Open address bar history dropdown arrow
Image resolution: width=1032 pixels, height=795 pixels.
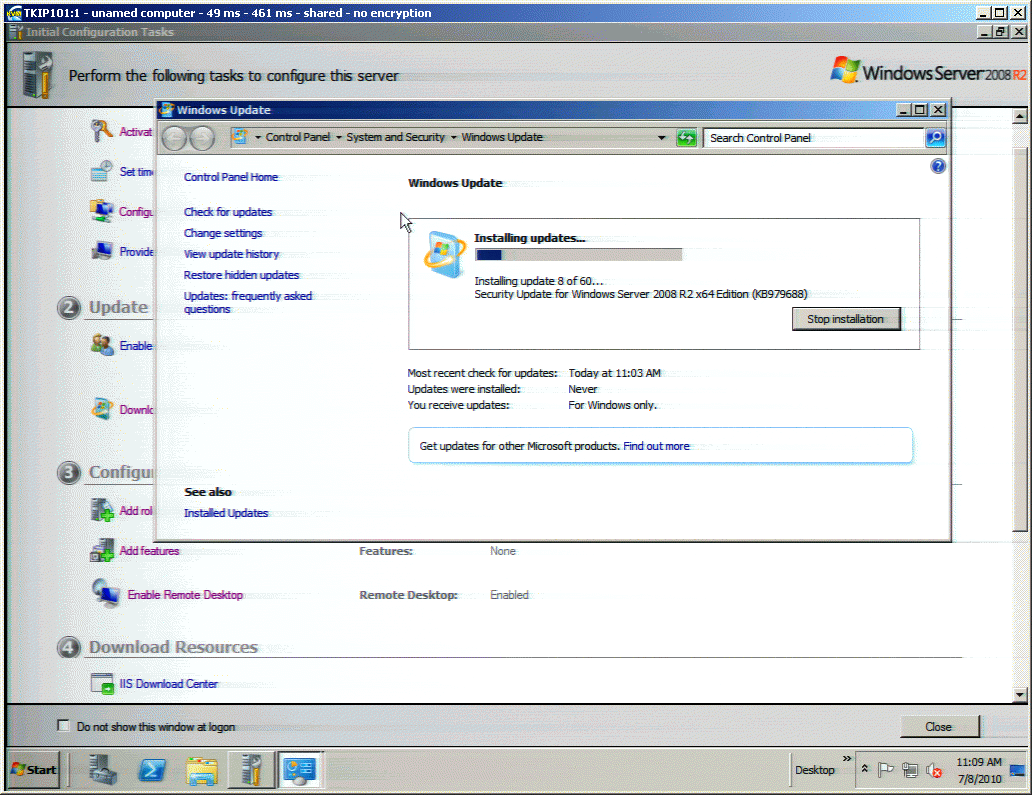[x=661, y=138]
